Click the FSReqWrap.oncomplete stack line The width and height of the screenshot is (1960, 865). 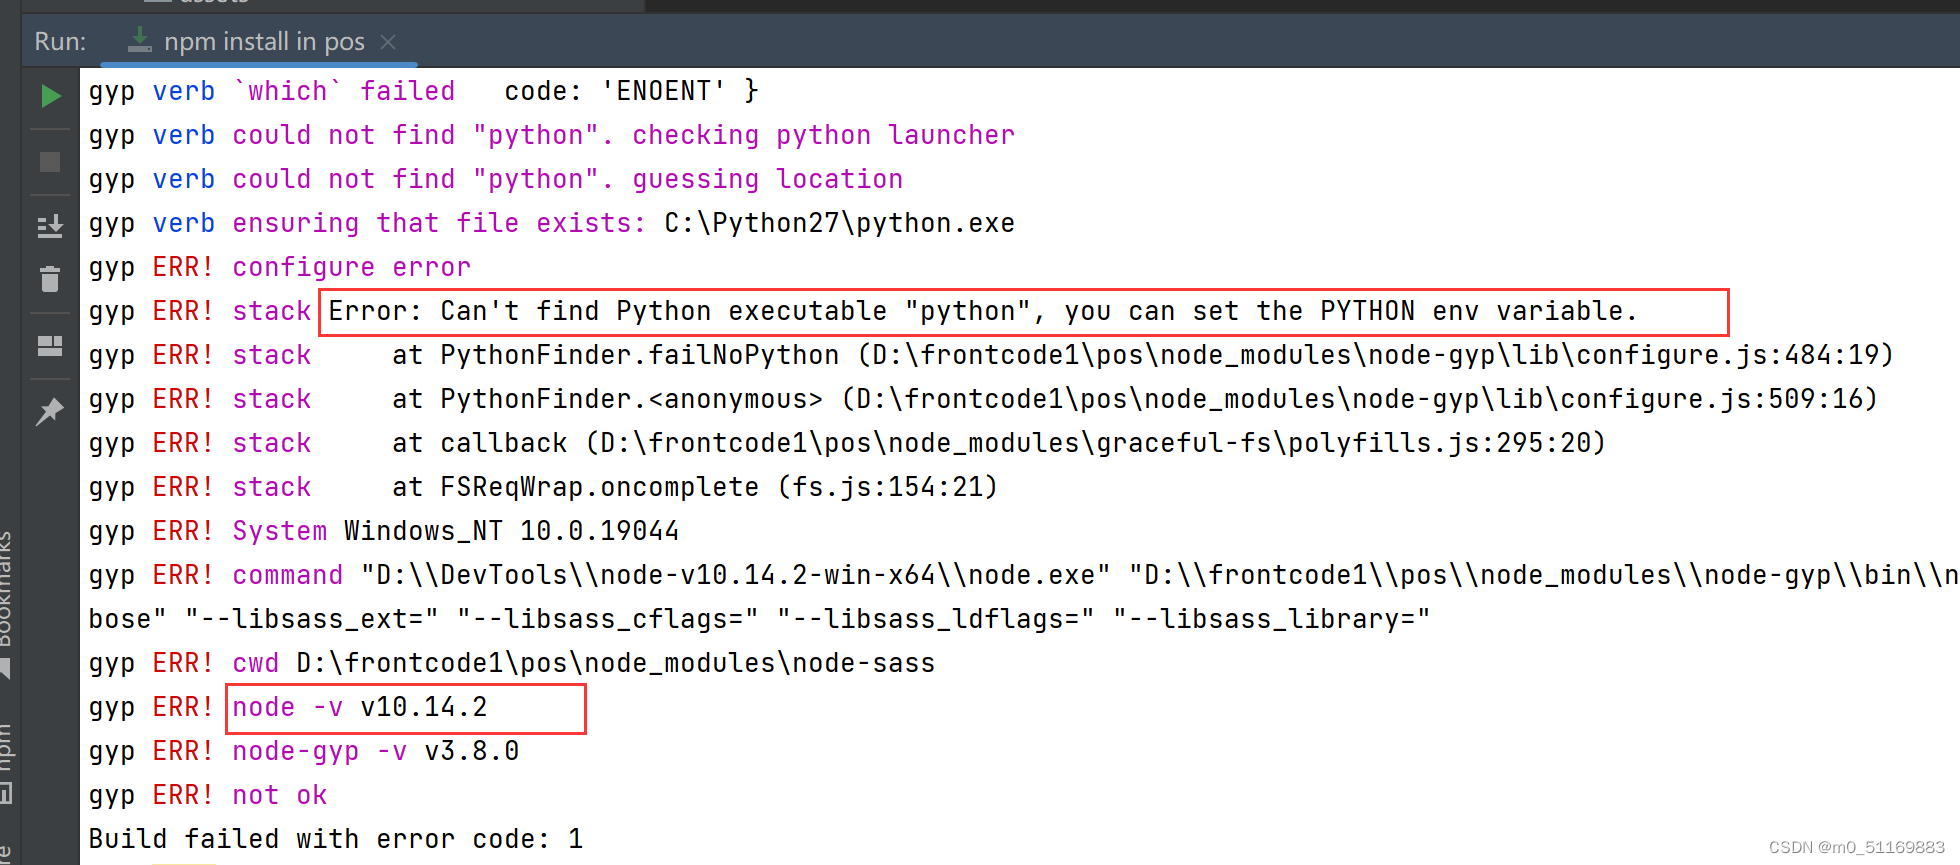[x=543, y=487]
